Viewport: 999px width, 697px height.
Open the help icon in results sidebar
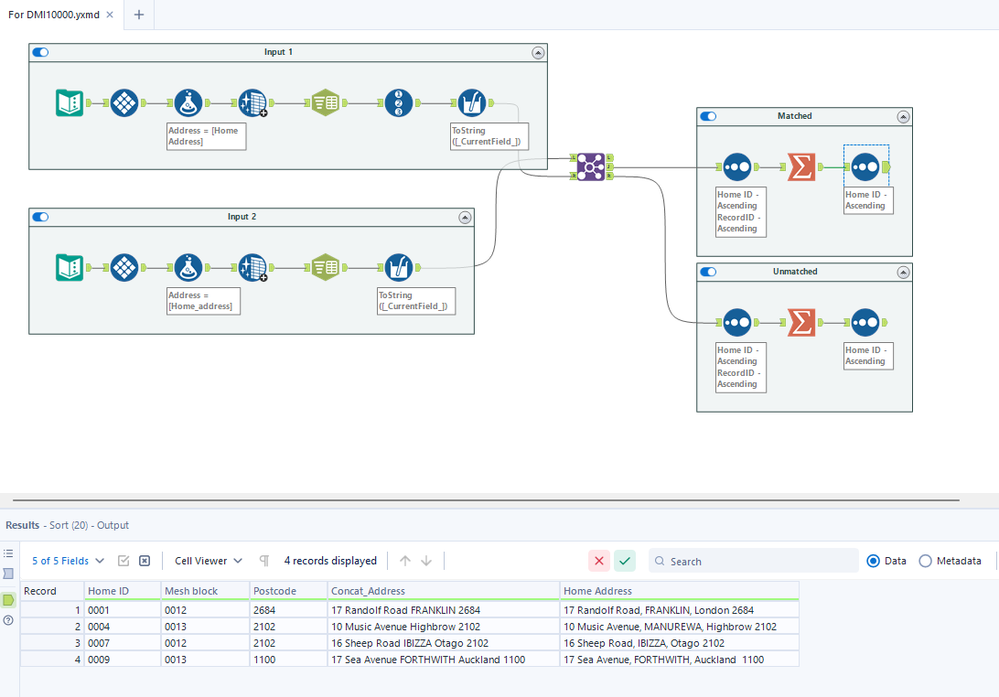click(8, 620)
